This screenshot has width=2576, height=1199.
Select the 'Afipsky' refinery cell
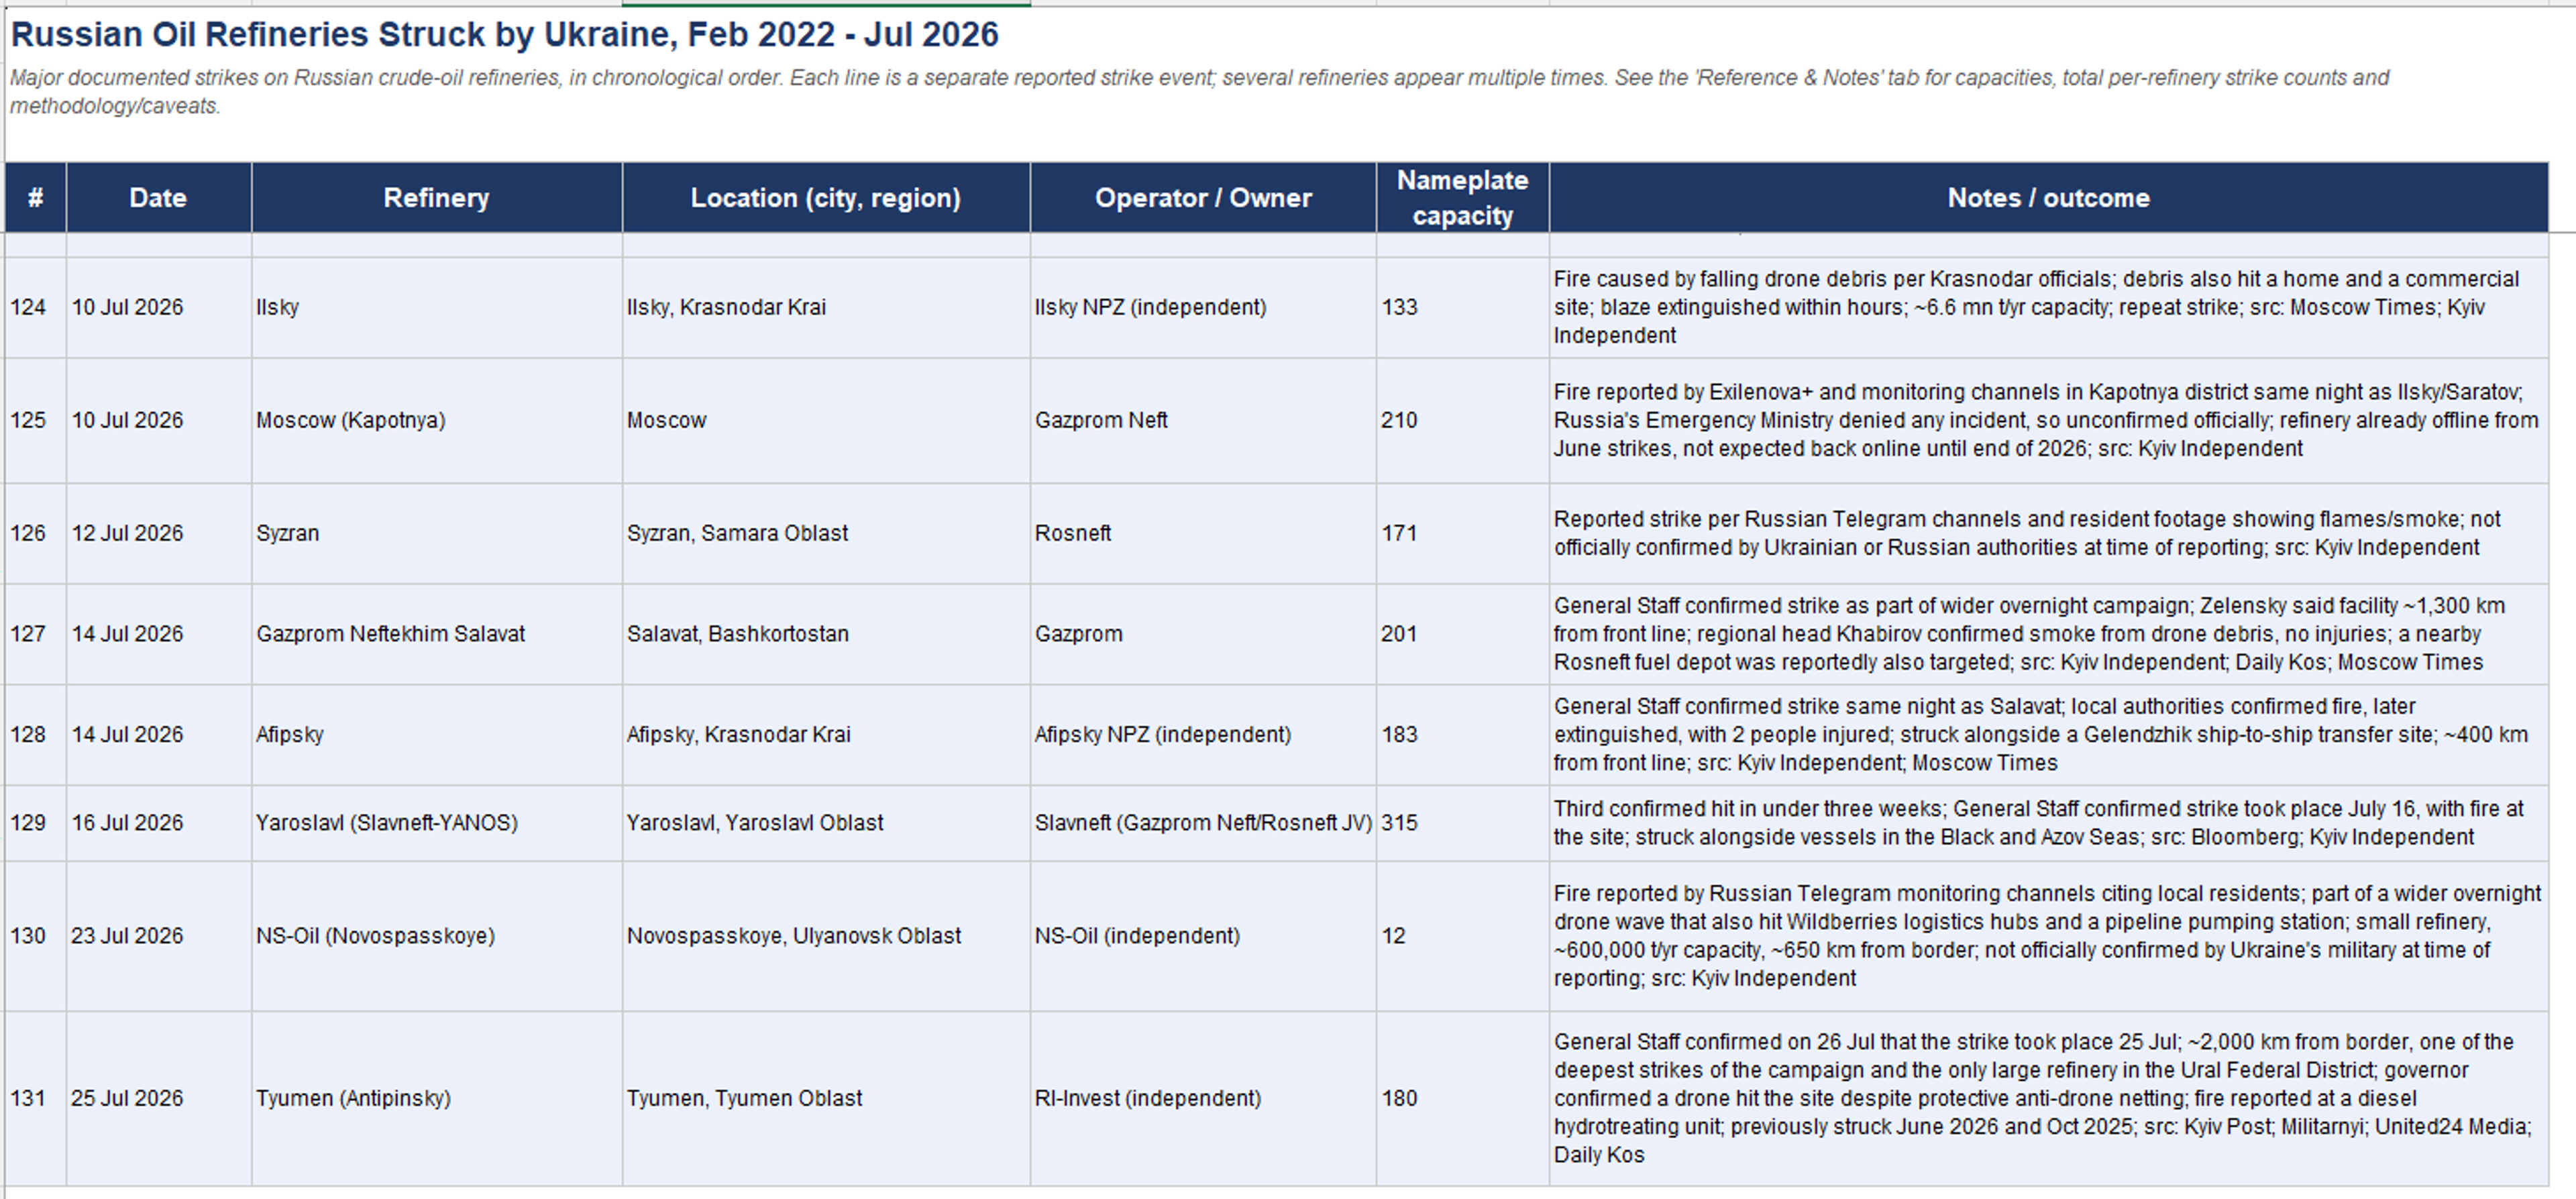(x=437, y=735)
